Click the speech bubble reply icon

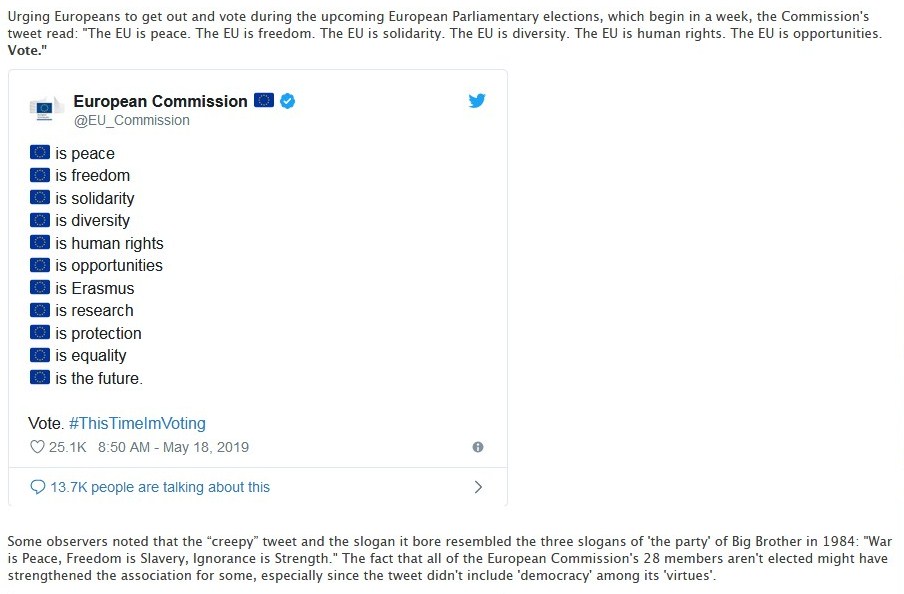[37, 487]
